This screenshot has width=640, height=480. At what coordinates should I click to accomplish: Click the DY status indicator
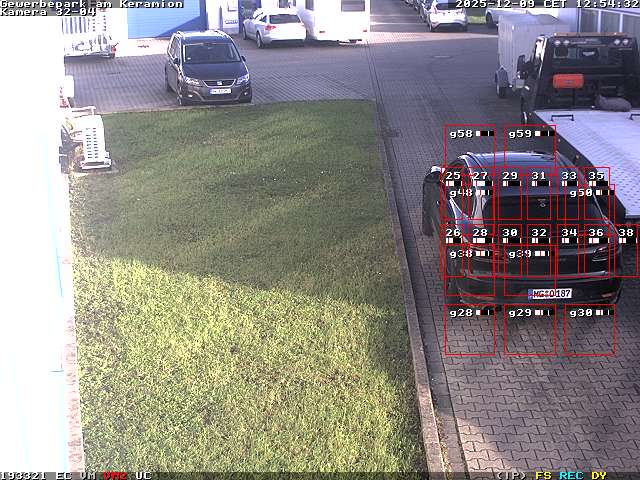(x=598, y=475)
